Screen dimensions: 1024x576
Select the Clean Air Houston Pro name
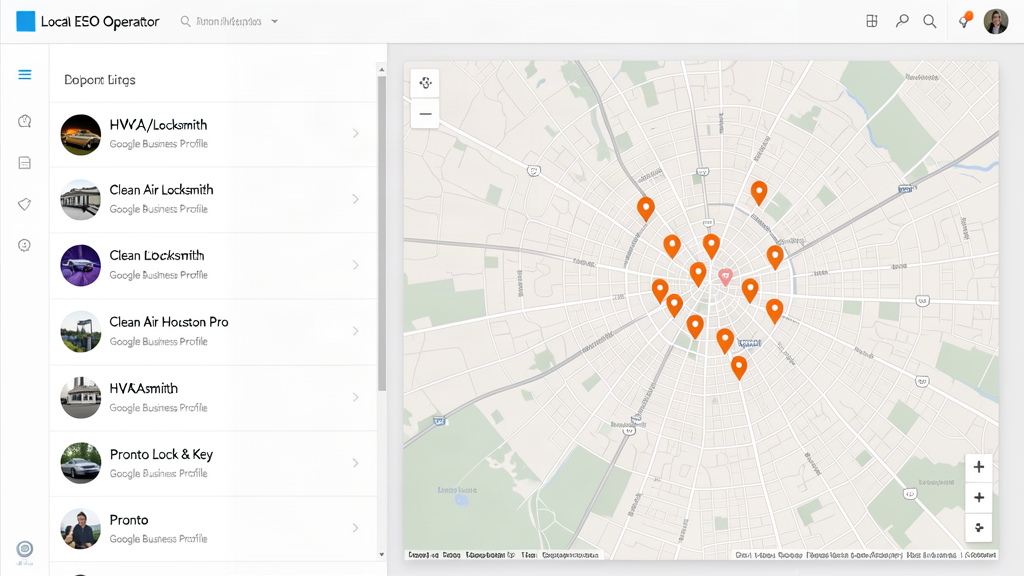[x=168, y=322]
